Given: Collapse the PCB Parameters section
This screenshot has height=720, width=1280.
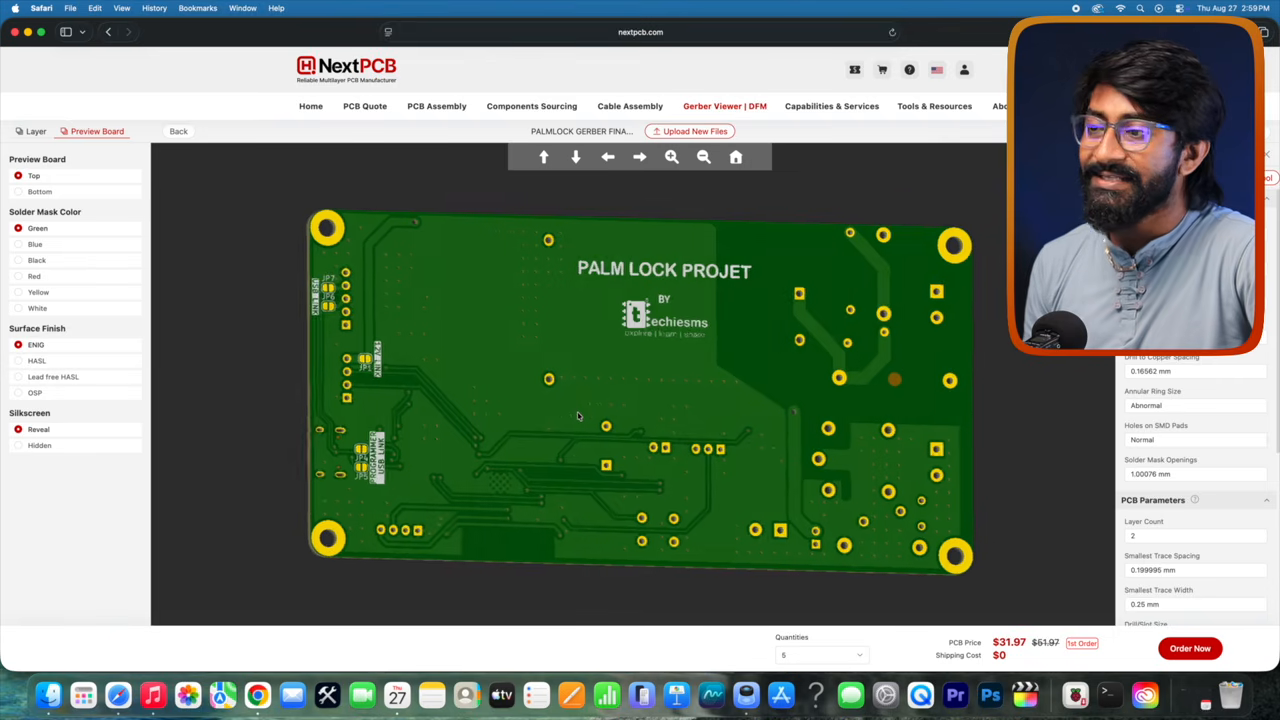Looking at the screenshot, I should point(1266,500).
